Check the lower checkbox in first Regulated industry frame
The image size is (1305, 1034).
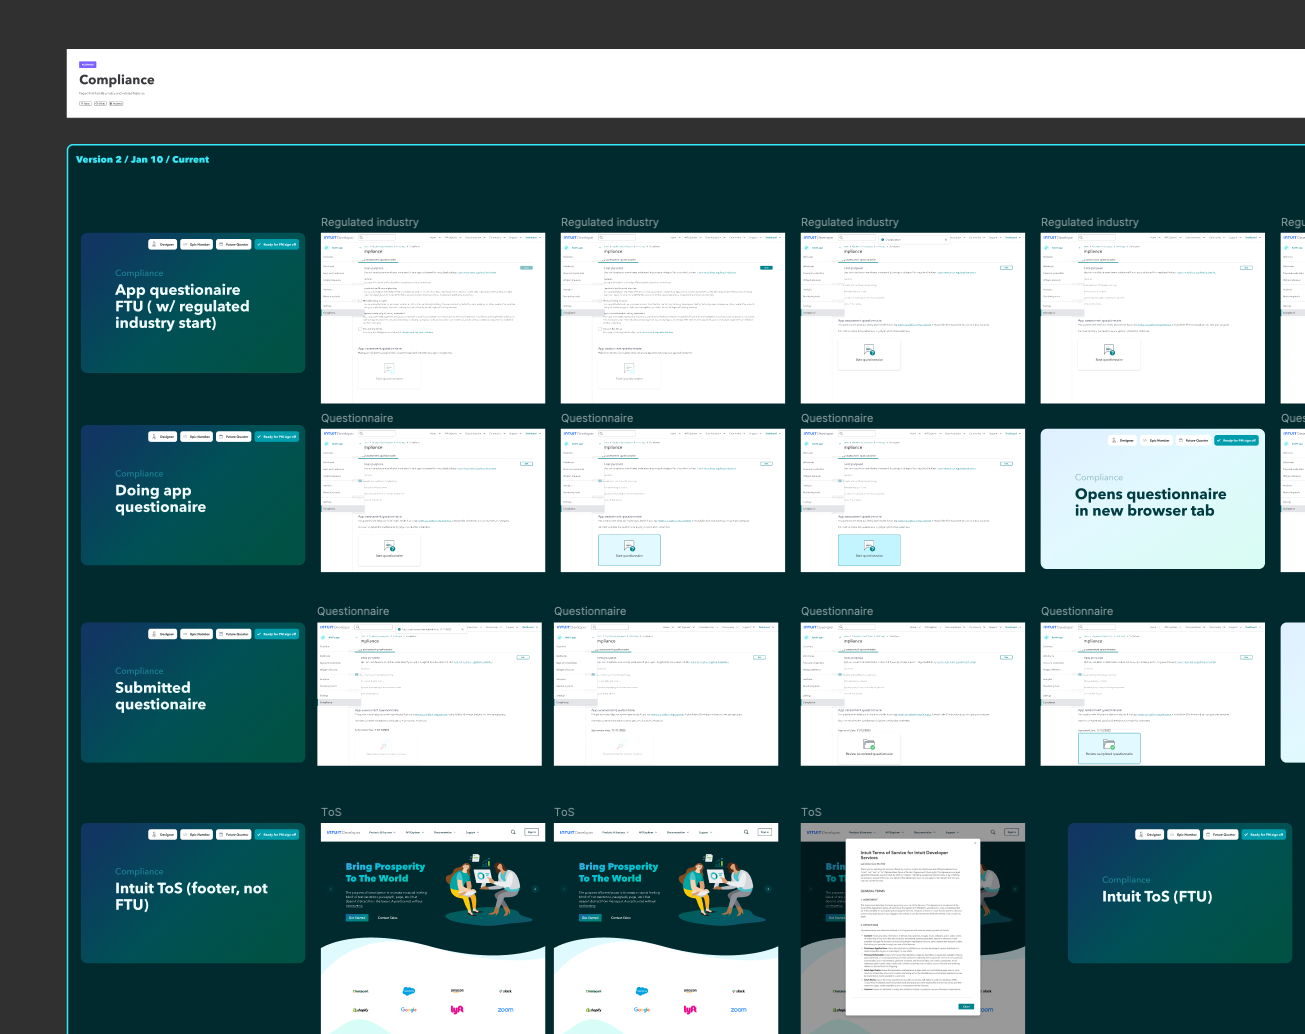click(x=361, y=329)
